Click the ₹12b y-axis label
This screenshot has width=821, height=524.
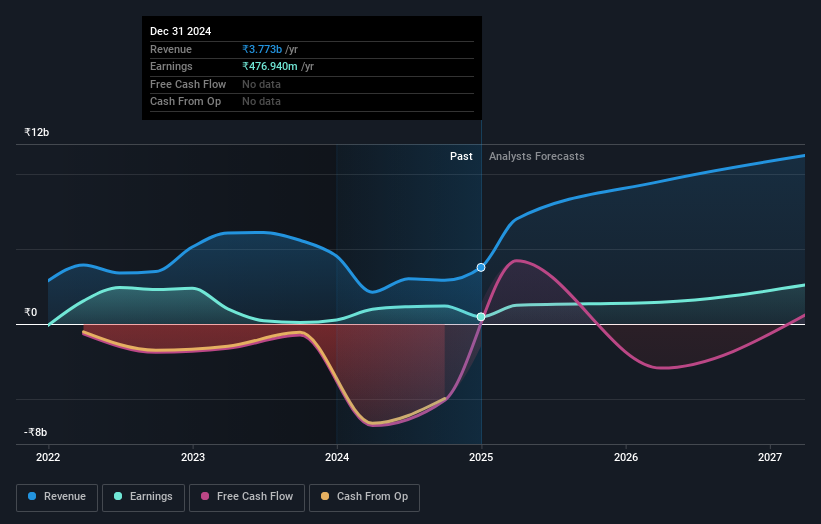[37, 132]
